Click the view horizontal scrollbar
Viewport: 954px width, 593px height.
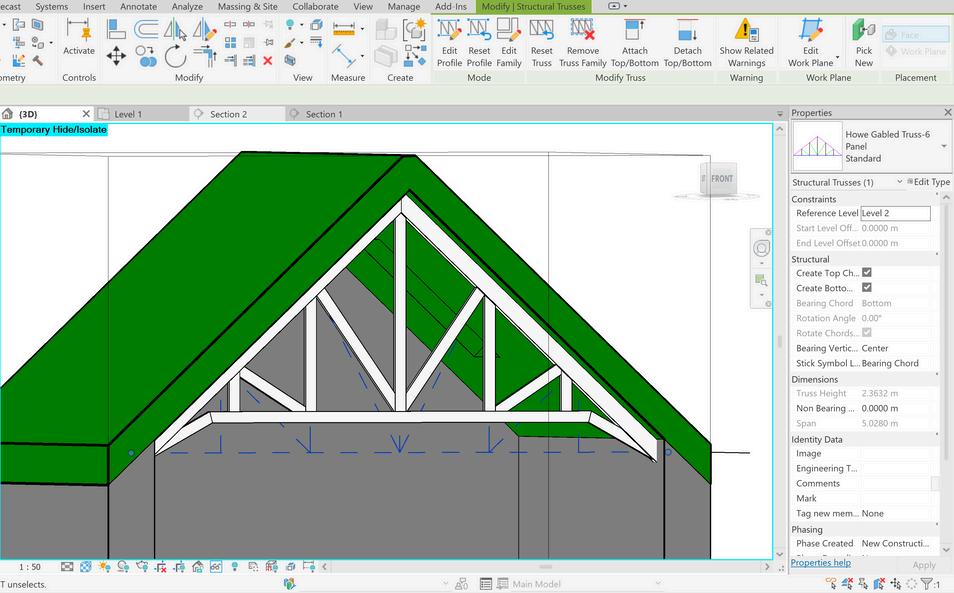[x=545, y=567]
